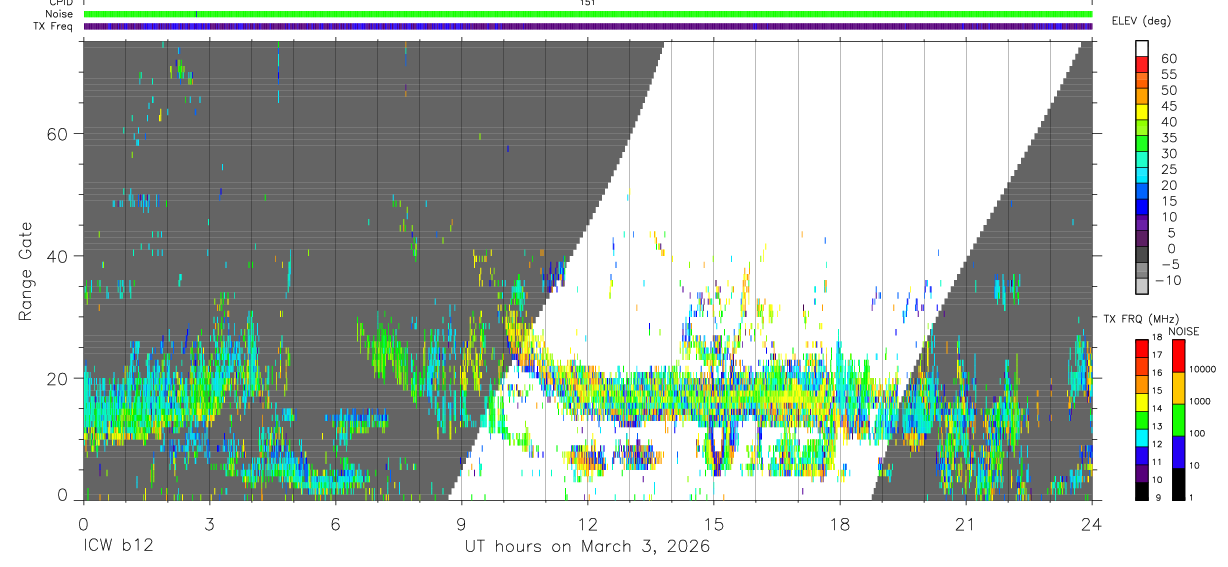
Task: Click the ELEV legend value '55'
Action: click(x=1168, y=74)
